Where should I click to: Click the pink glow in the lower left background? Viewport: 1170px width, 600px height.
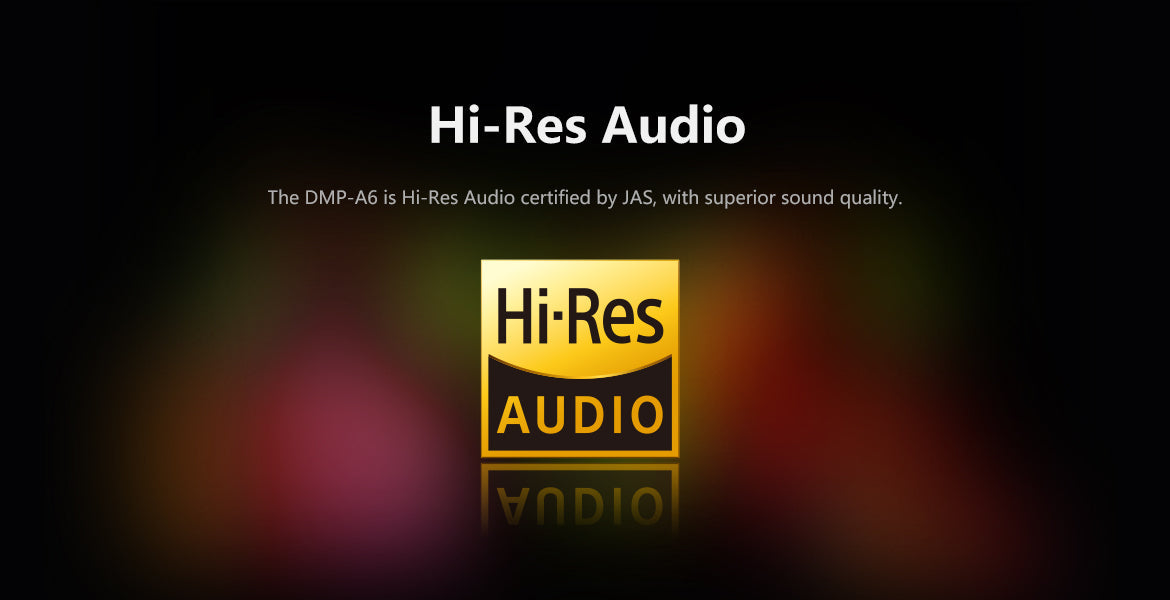(330, 440)
